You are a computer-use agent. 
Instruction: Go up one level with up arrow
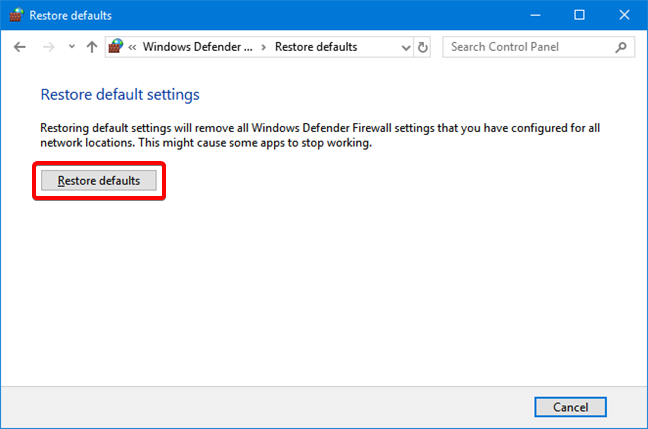coord(92,47)
